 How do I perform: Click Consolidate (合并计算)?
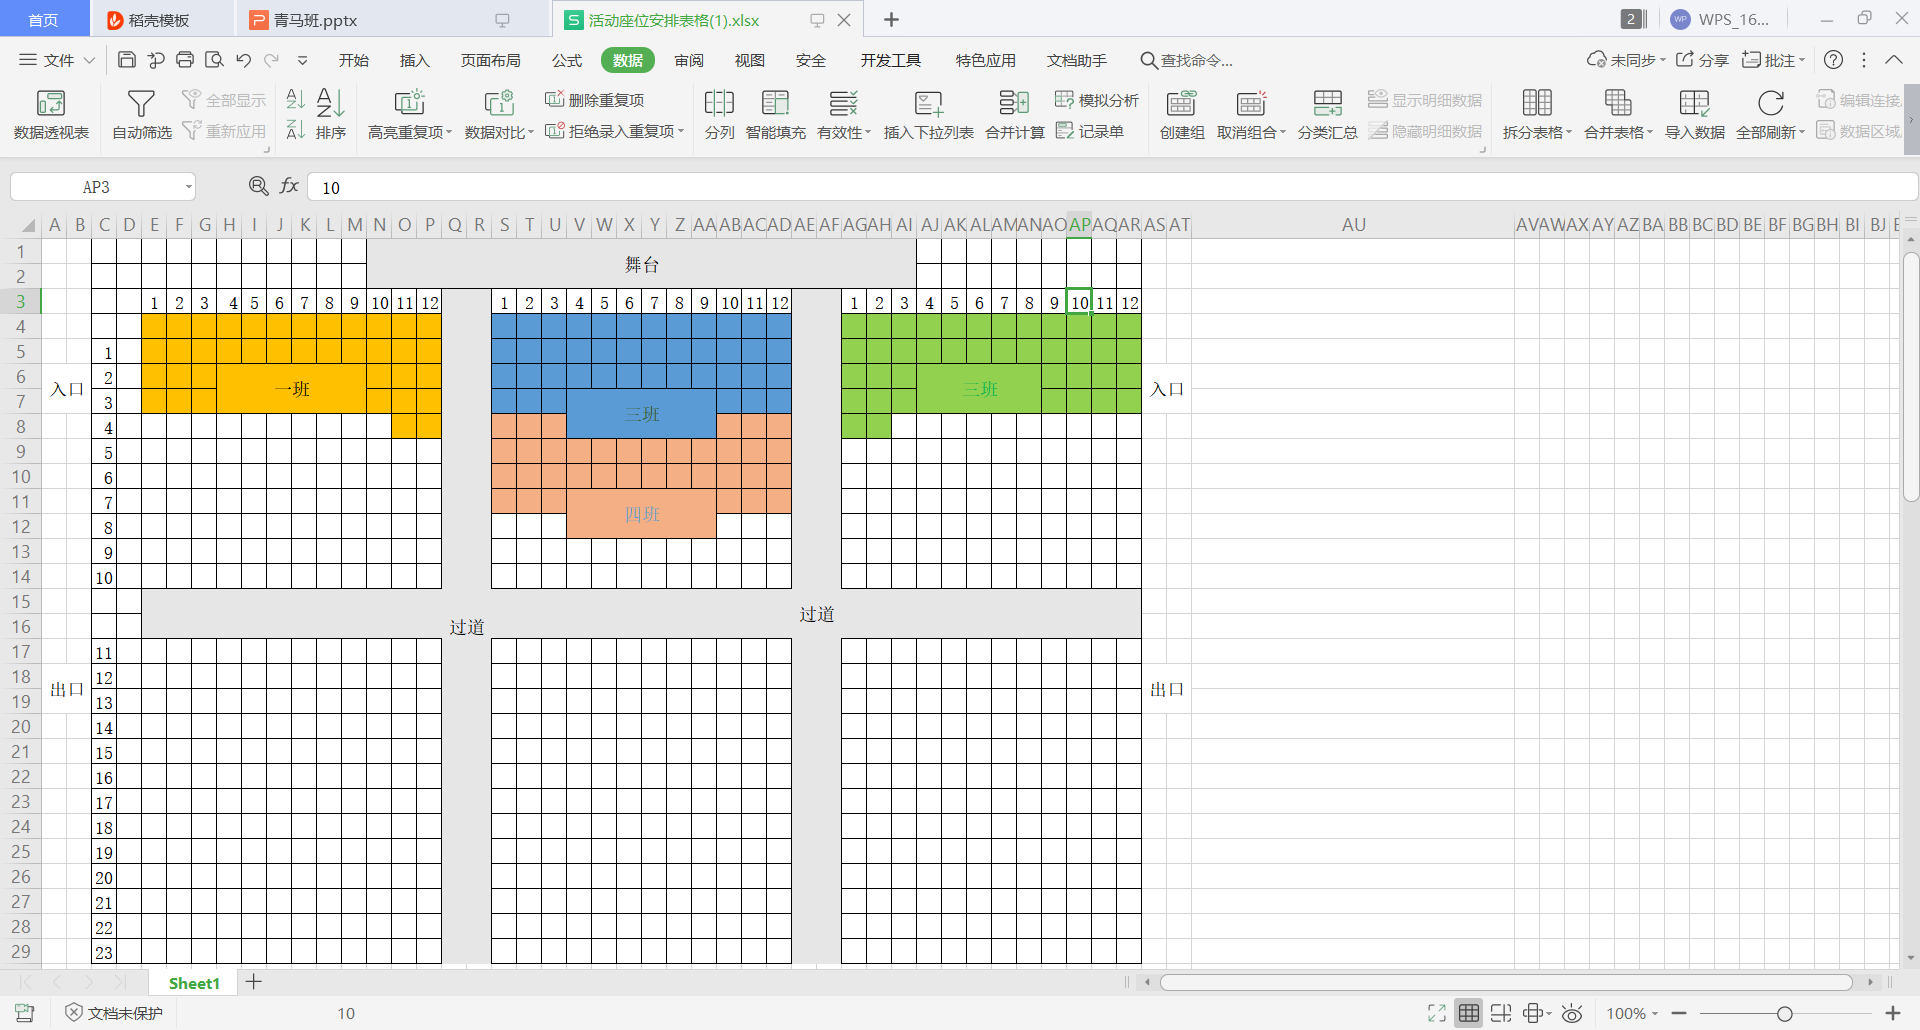1015,114
